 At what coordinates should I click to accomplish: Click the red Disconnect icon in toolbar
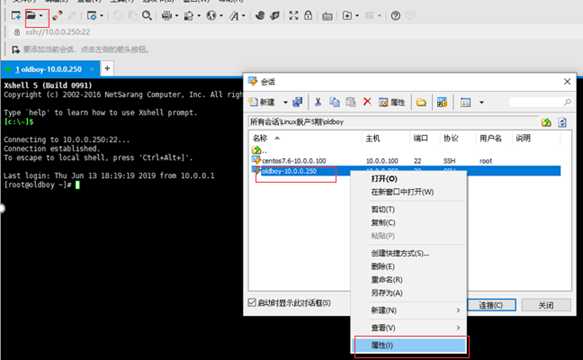click(x=57, y=16)
